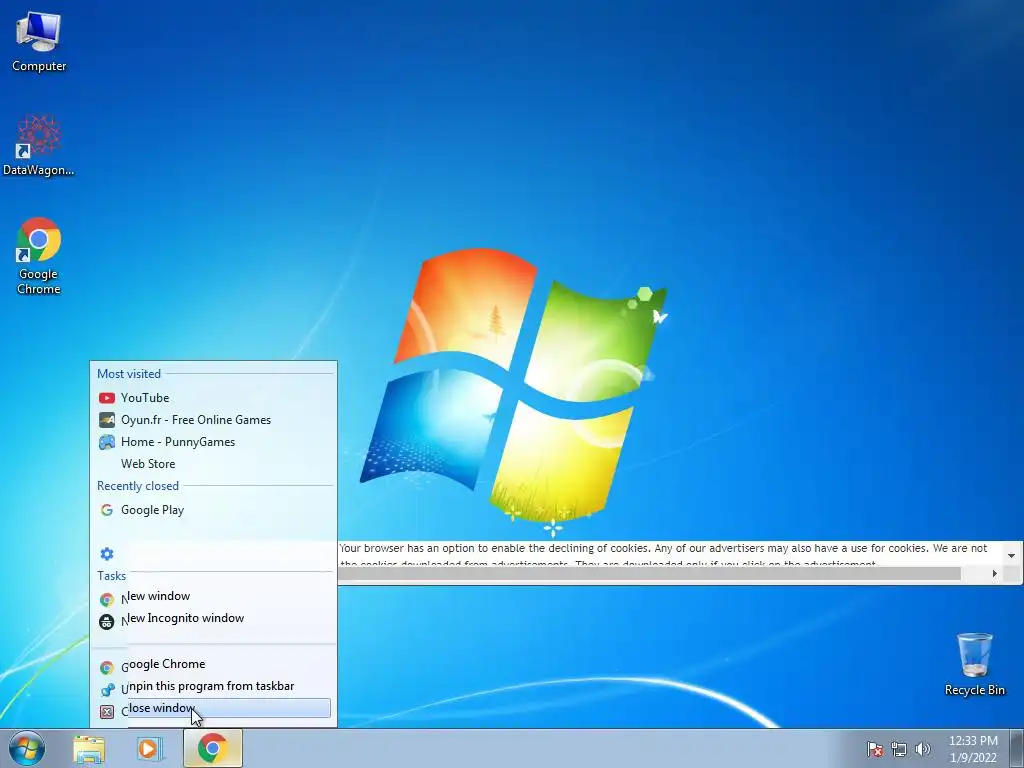
Task: Choose New window task
Action: [x=213, y=597]
